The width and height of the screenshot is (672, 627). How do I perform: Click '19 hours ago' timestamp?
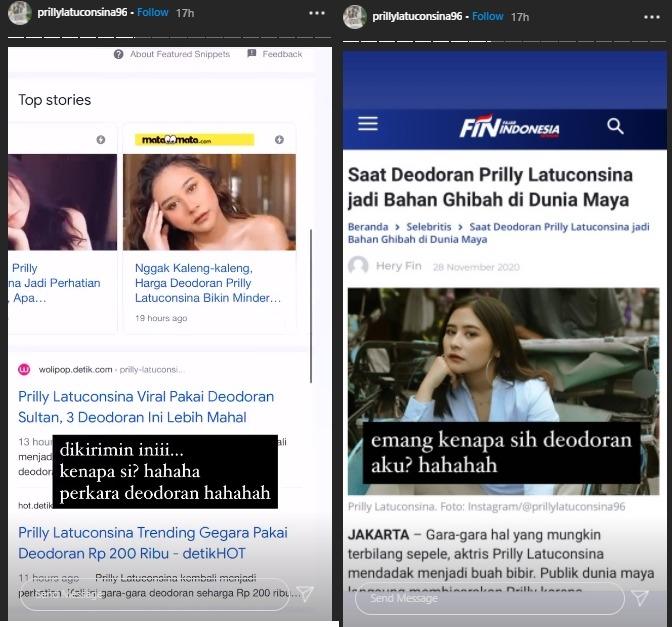(x=161, y=318)
